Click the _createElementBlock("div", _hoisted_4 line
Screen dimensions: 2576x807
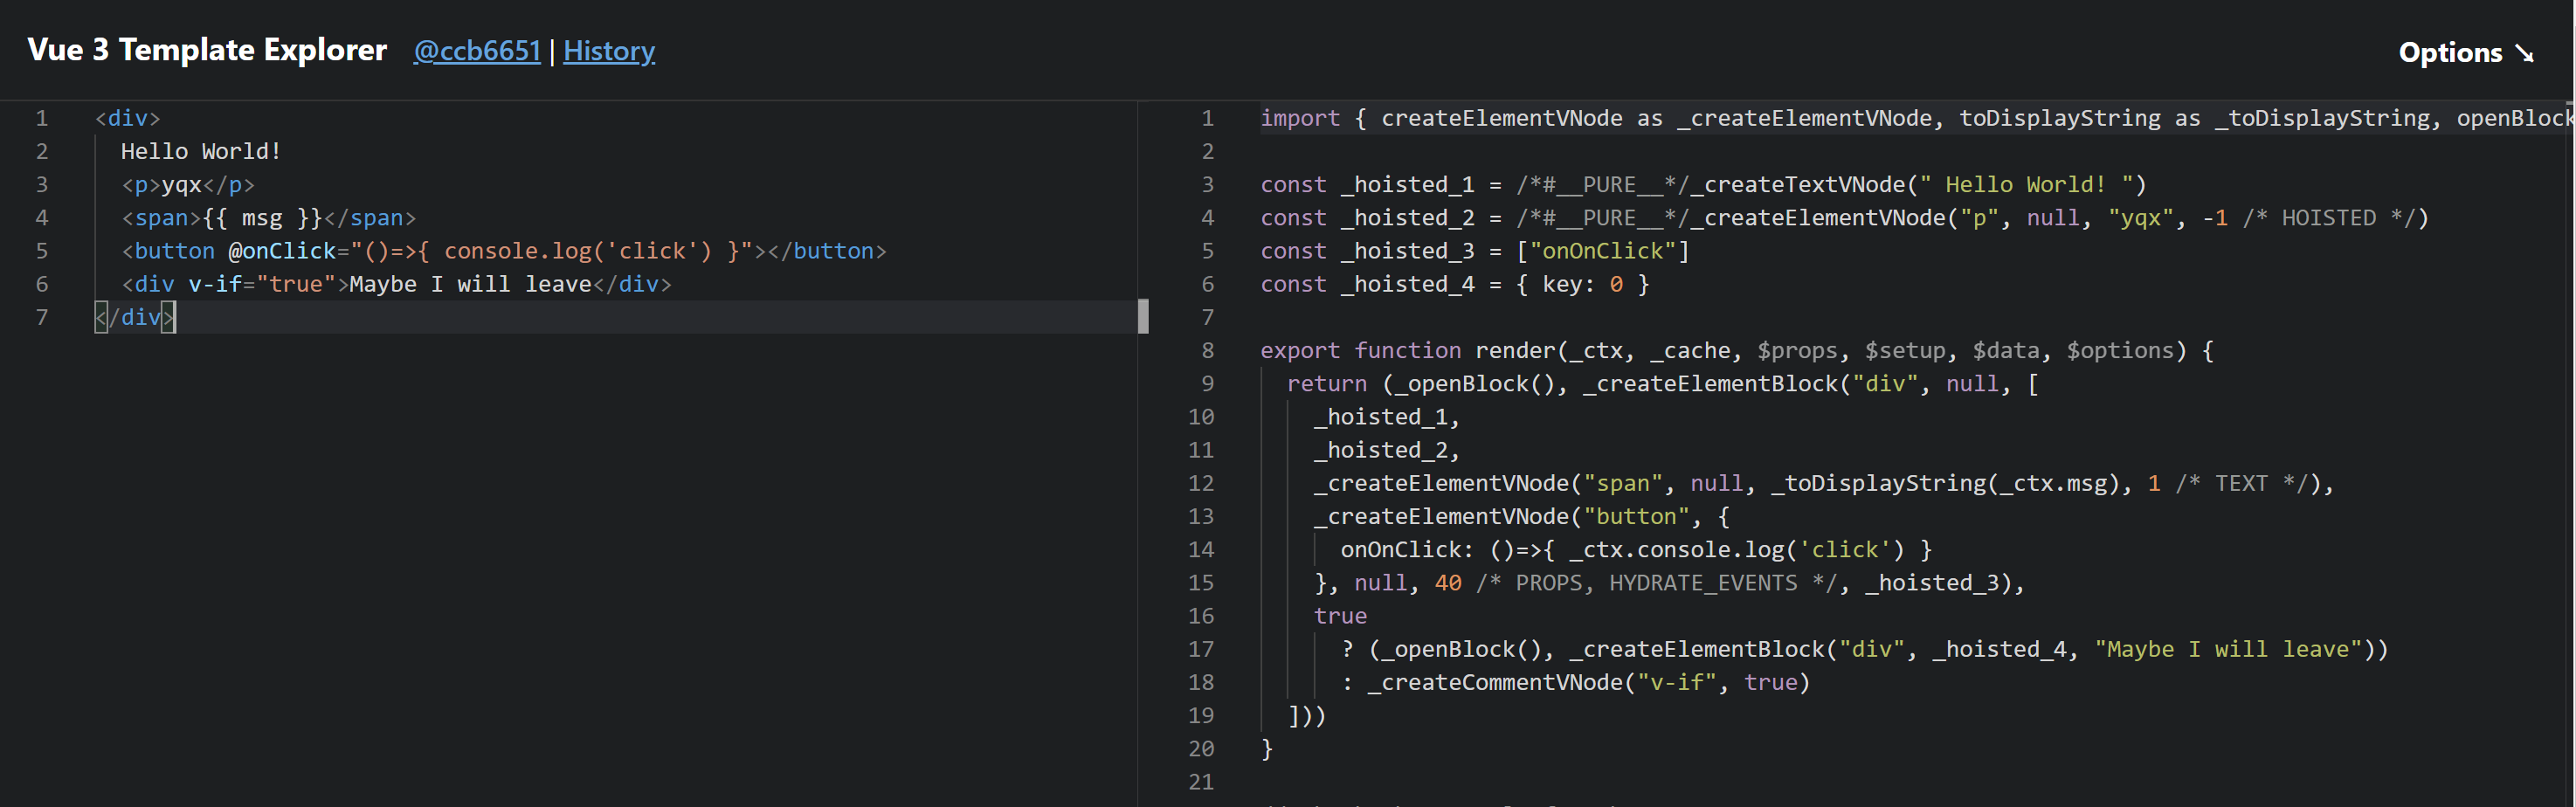(x=1864, y=649)
